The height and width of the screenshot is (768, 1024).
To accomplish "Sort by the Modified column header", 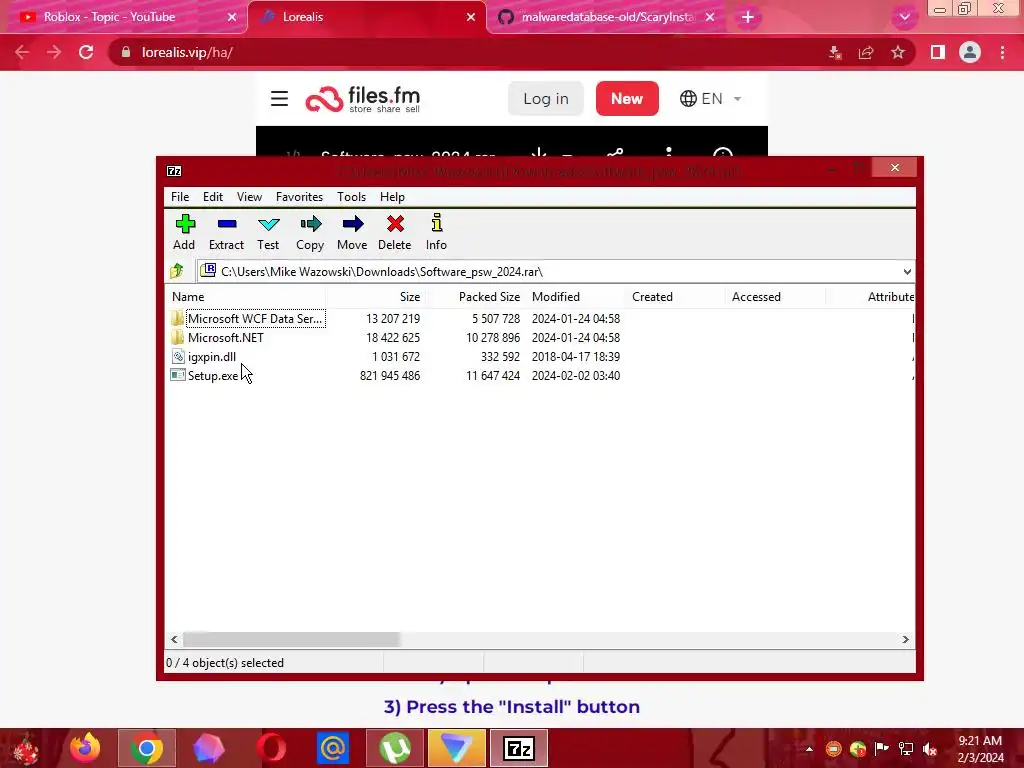I will click(x=556, y=296).
